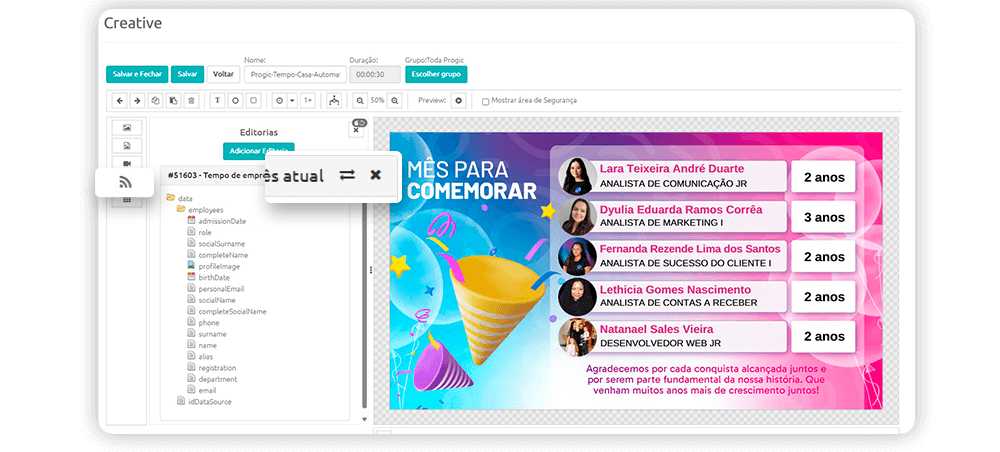Screen dimensions: 1000x452
Task: Click the #51603 - Tempo de empresa header
Action: pyautogui.click(x=214, y=175)
